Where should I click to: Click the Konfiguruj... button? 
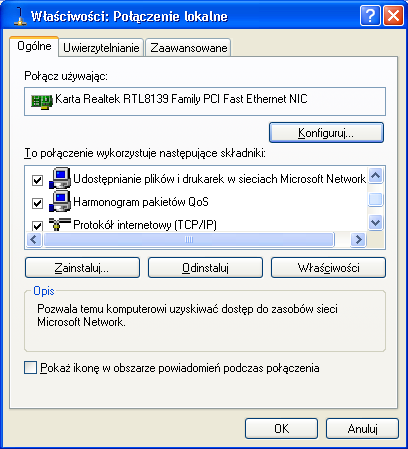click(326, 133)
